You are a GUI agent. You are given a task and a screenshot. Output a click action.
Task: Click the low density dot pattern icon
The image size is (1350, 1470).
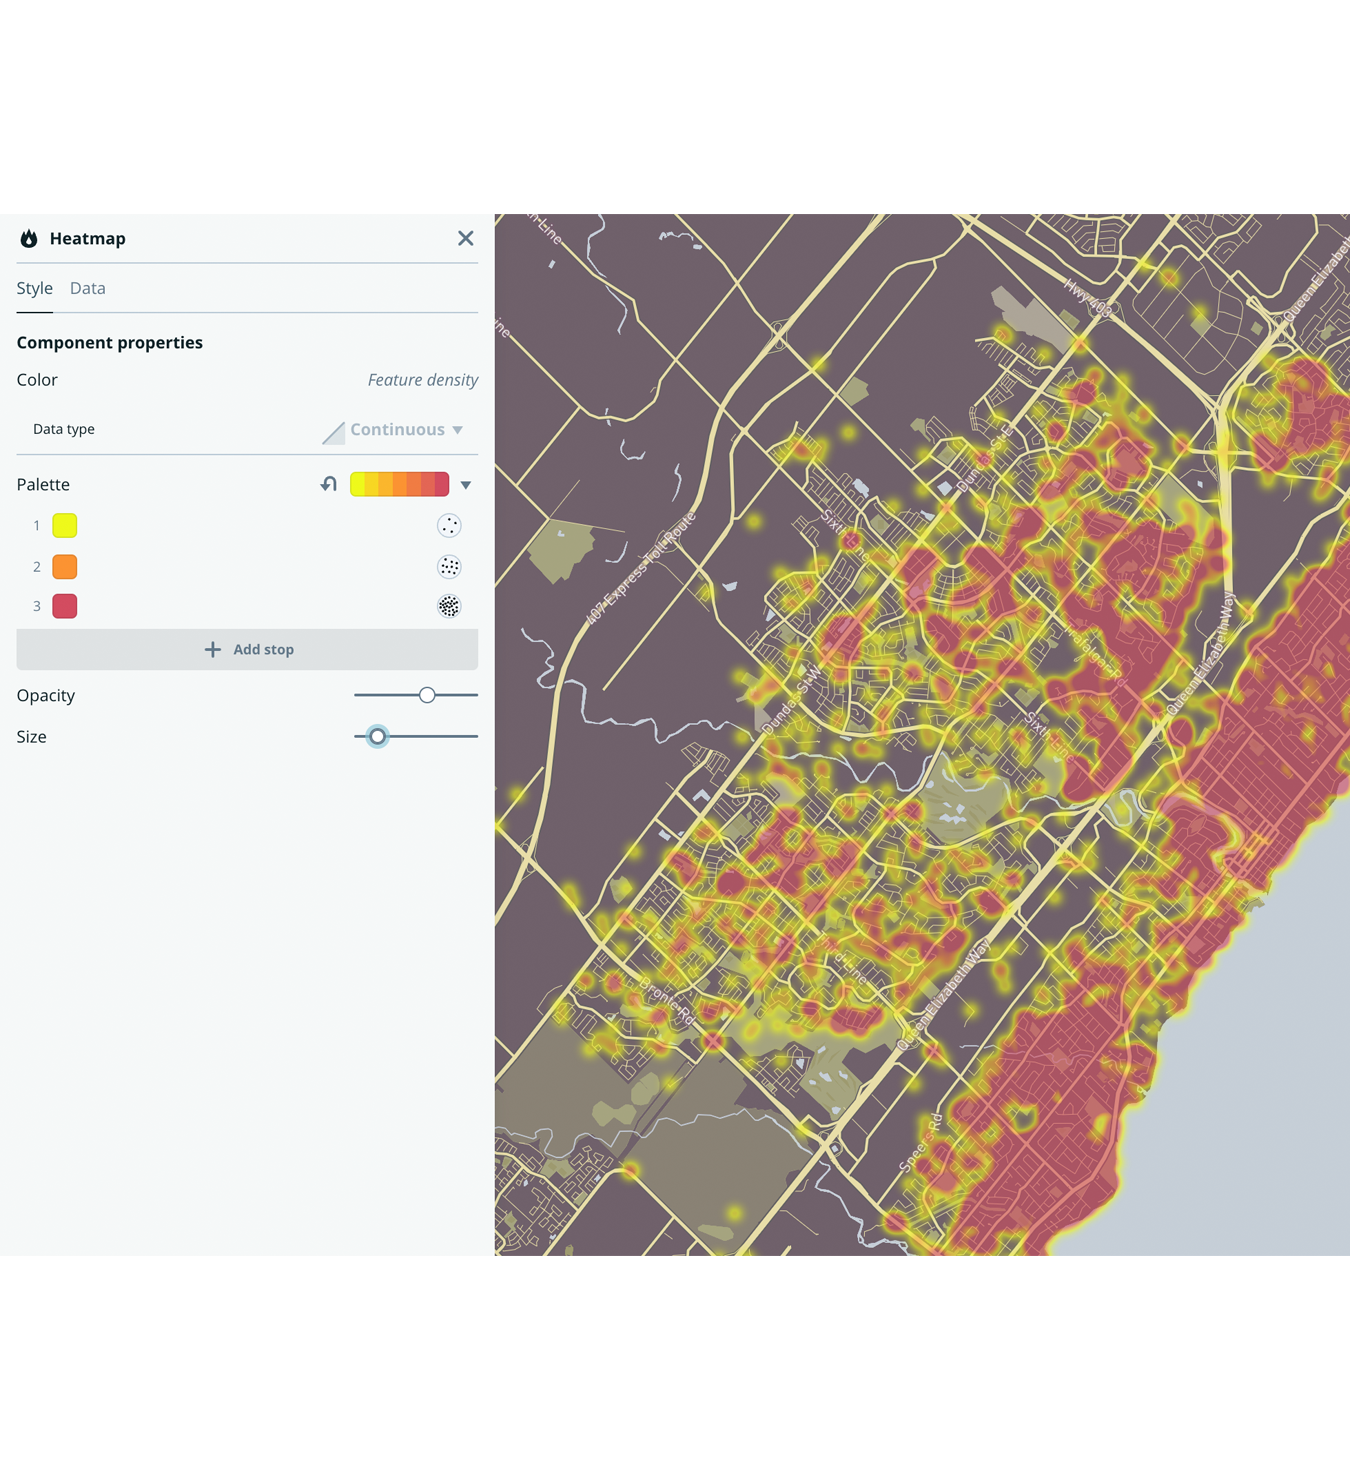(x=449, y=525)
